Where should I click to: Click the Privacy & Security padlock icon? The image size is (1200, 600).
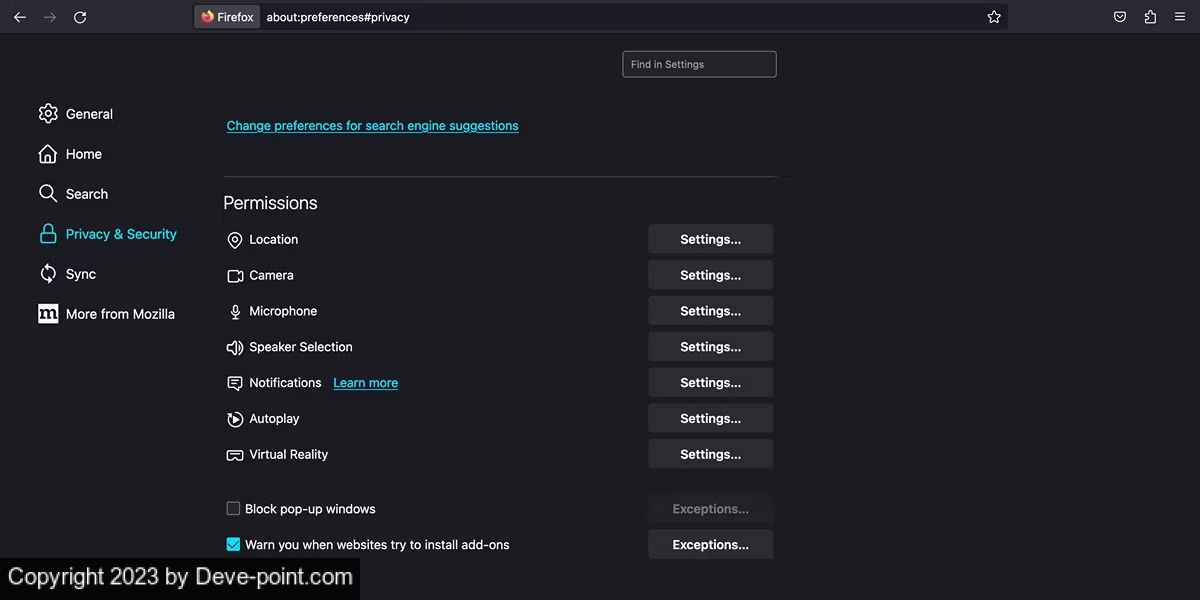point(48,234)
